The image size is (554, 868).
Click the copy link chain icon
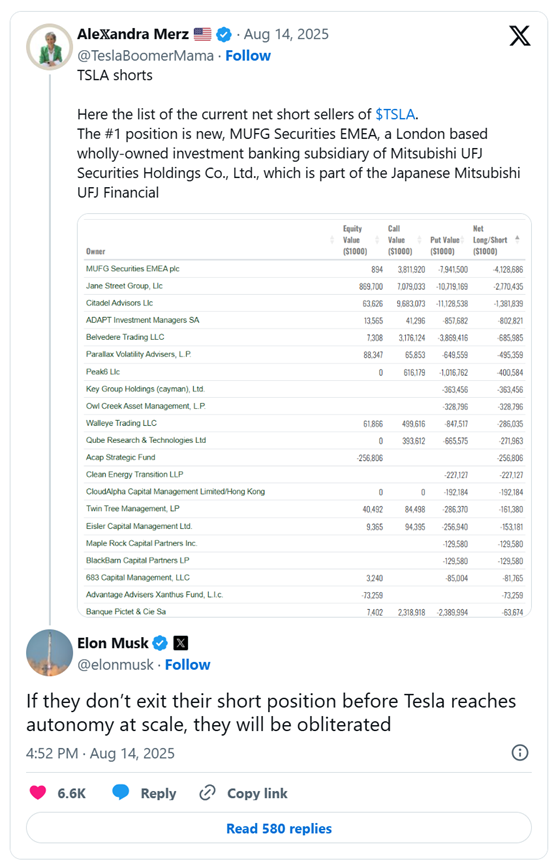[207, 793]
